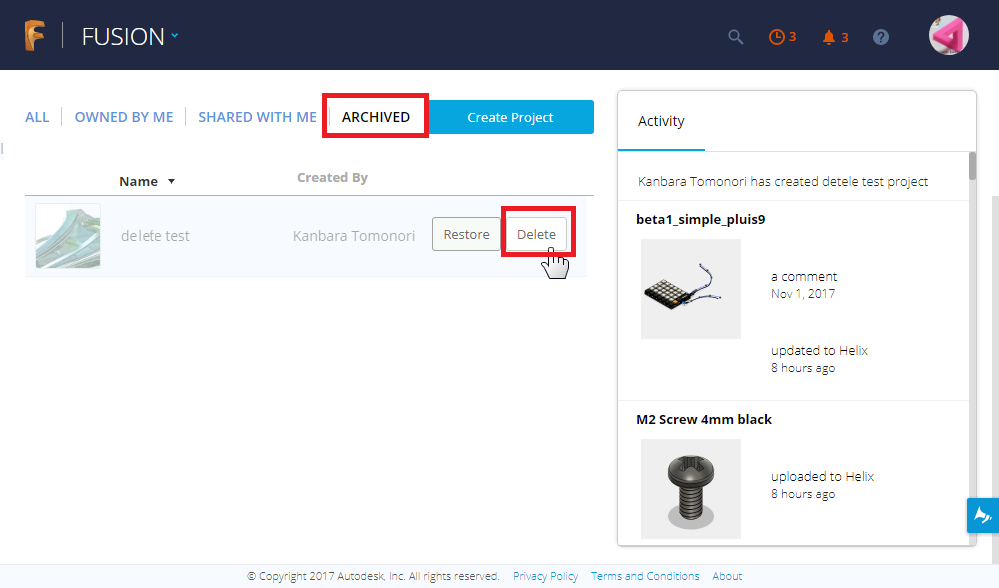This screenshot has width=999, height=588.
Task: Open the job status clock icon
Action: tap(776, 37)
